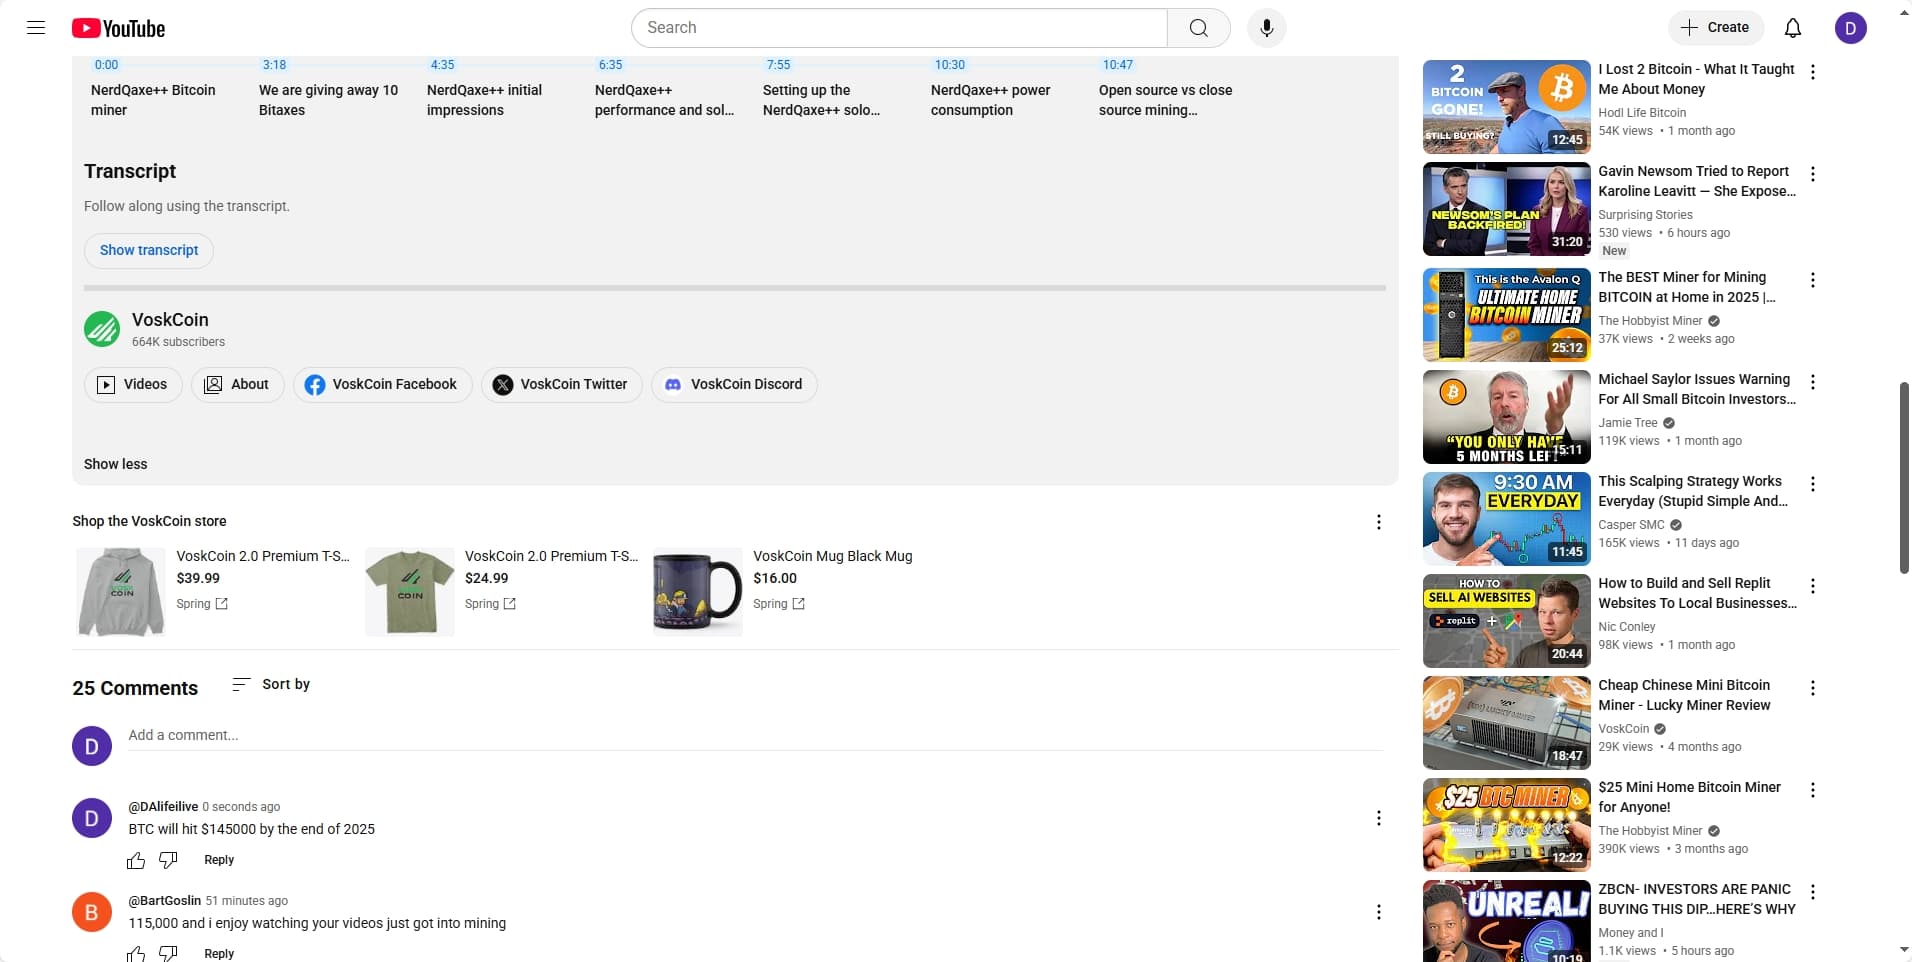Open VoskCoin Videos chip
1912x962 pixels.
tap(133, 384)
